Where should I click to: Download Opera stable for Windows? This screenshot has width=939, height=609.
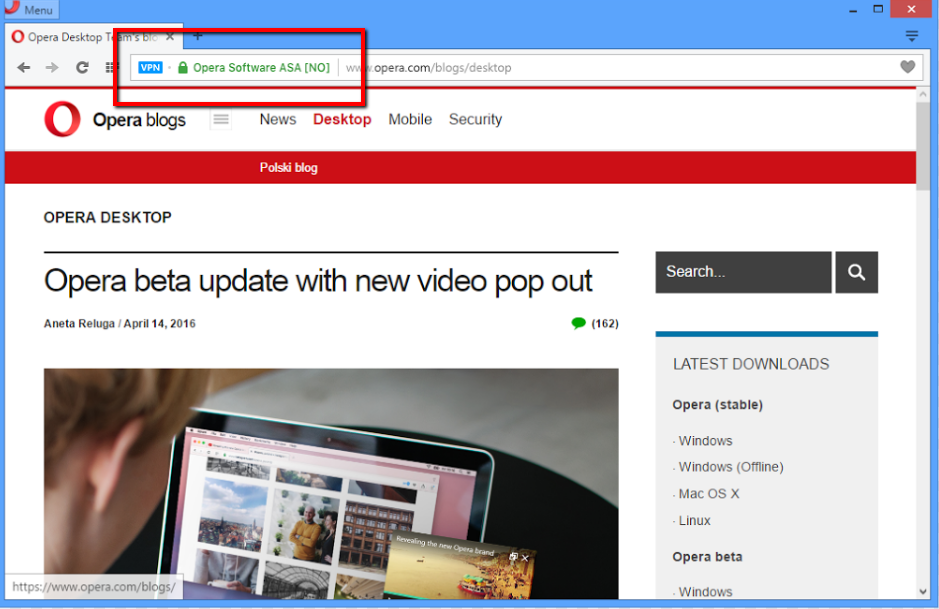click(705, 441)
